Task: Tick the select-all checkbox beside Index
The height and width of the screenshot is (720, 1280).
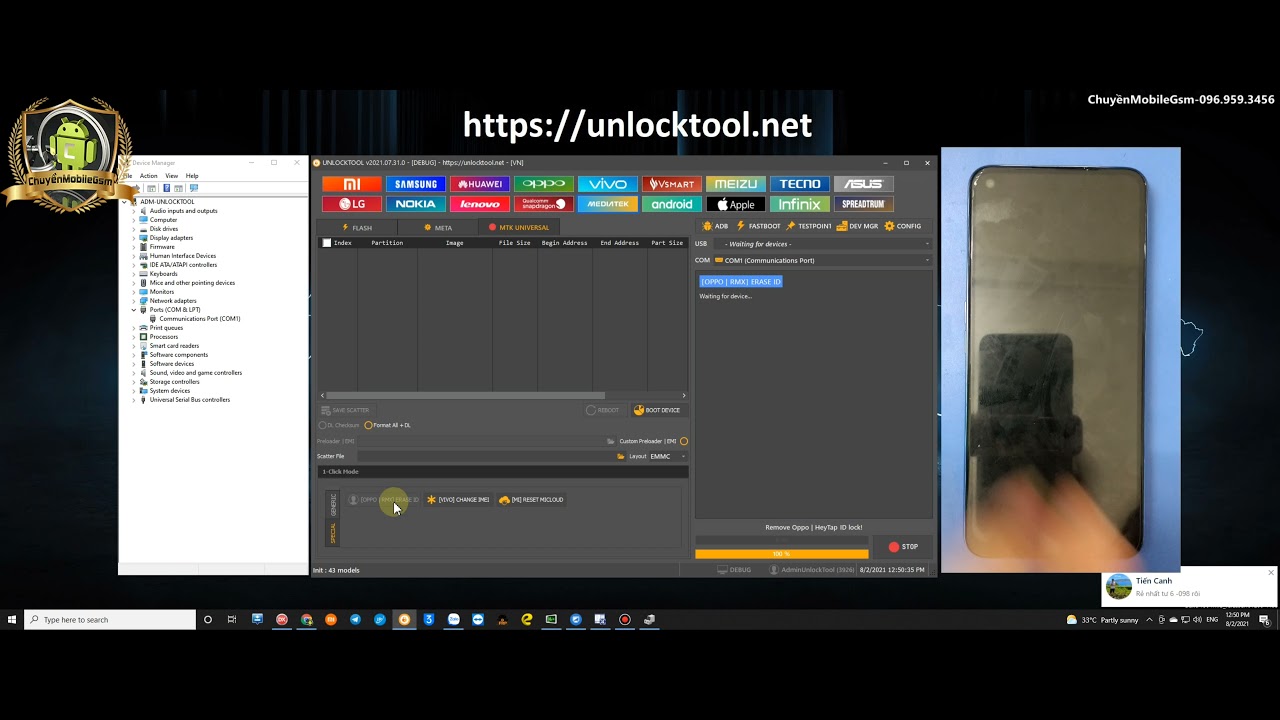Action: [326, 243]
